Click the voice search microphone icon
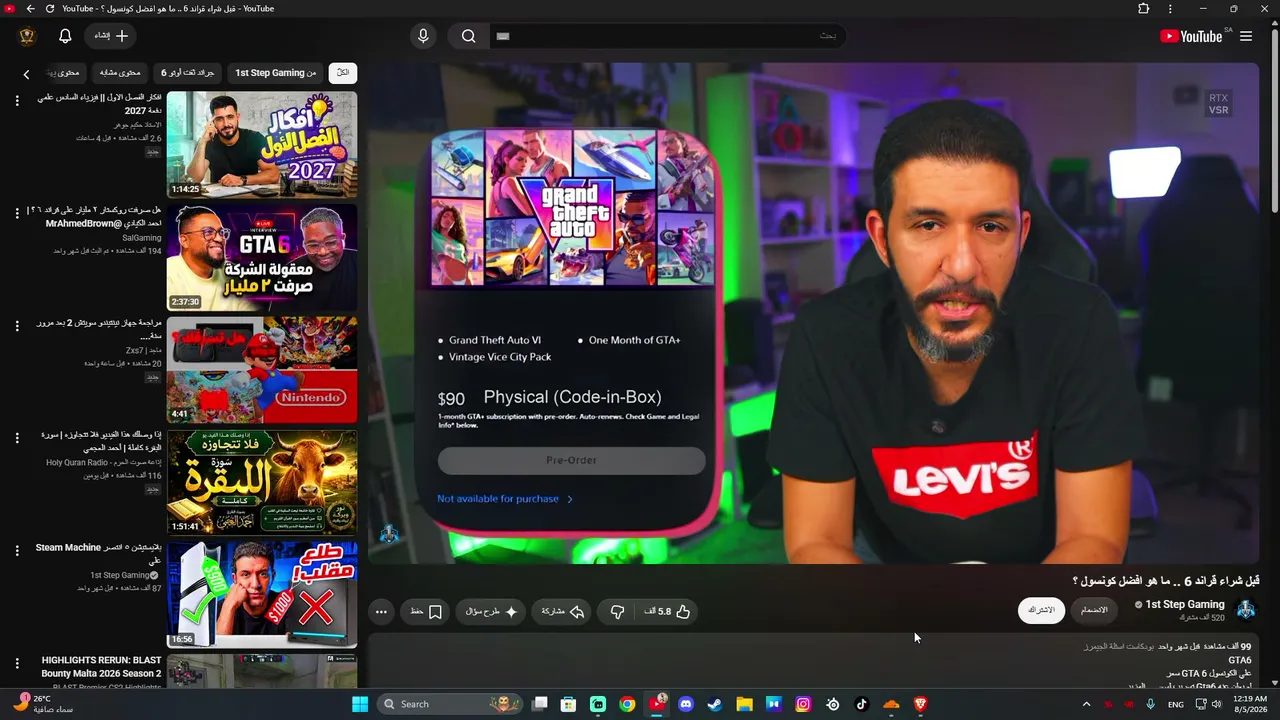1280x720 pixels. click(423, 36)
